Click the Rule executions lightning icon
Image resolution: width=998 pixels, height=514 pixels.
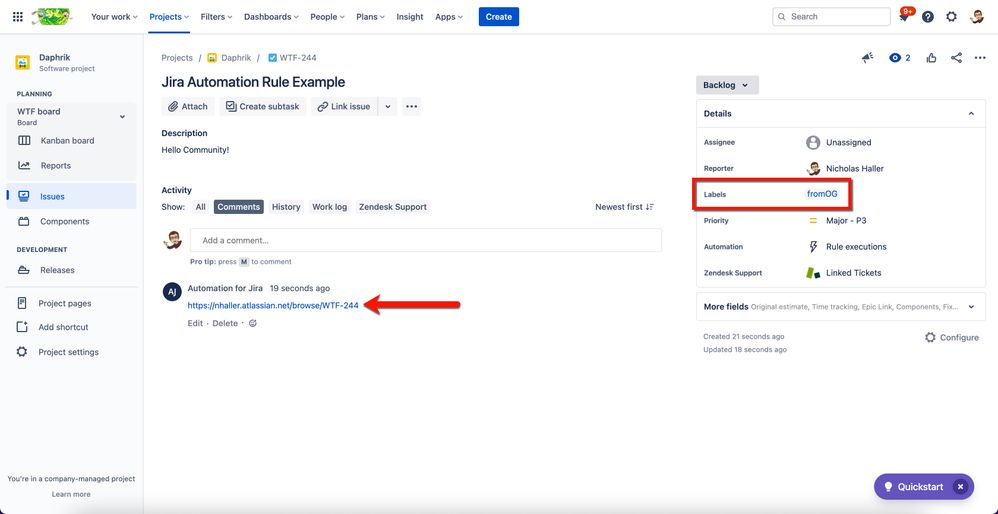[813, 247]
